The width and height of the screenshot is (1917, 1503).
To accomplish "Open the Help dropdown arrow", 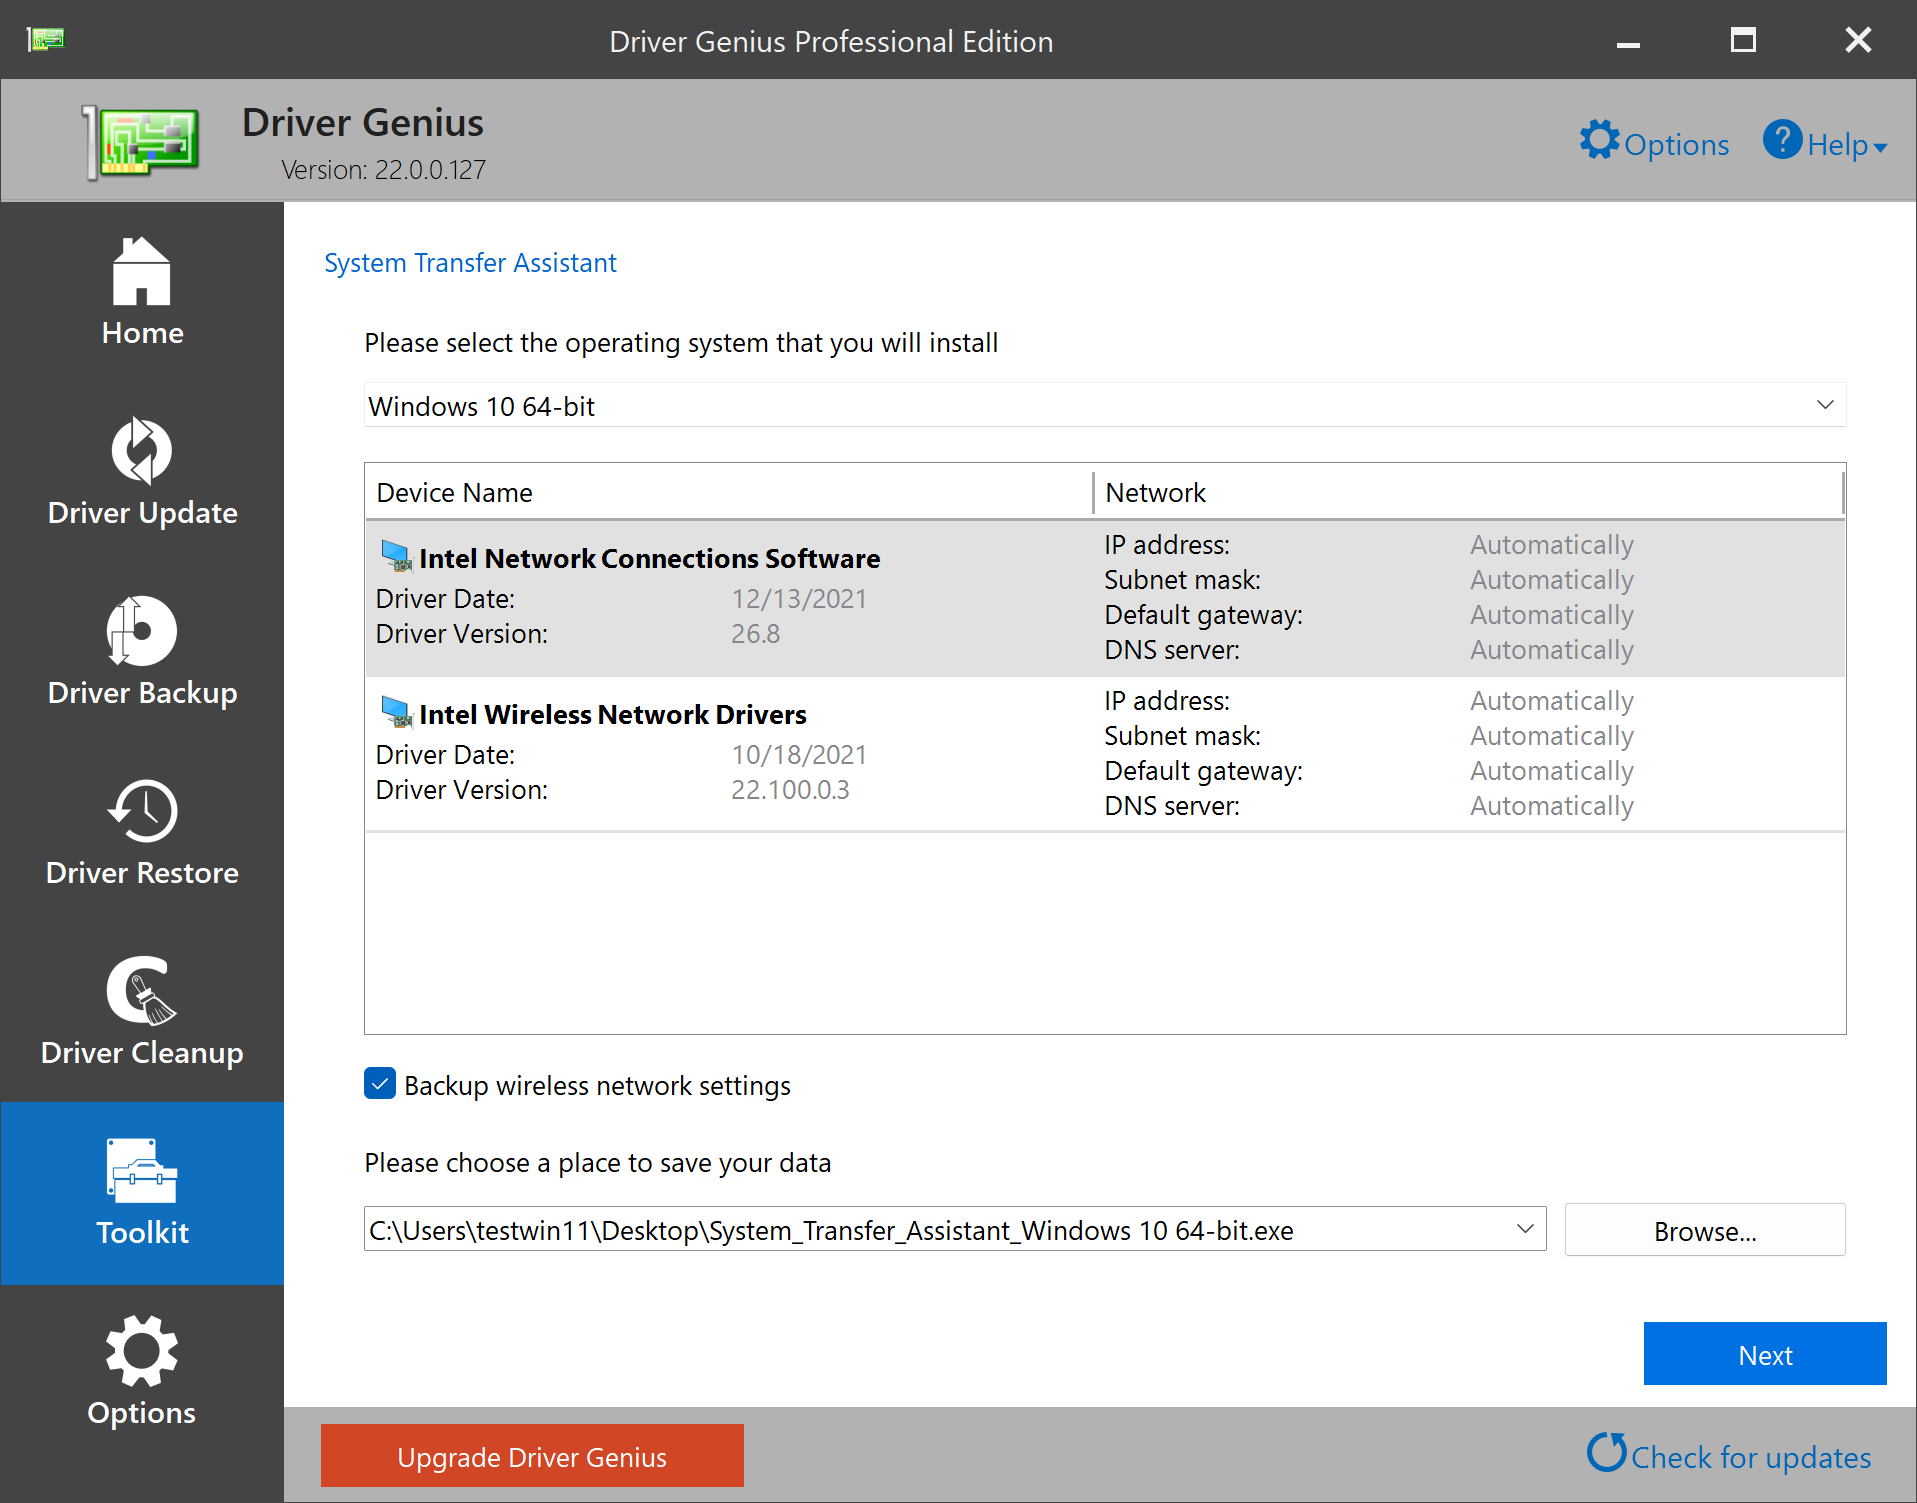I will click(1880, 148).
